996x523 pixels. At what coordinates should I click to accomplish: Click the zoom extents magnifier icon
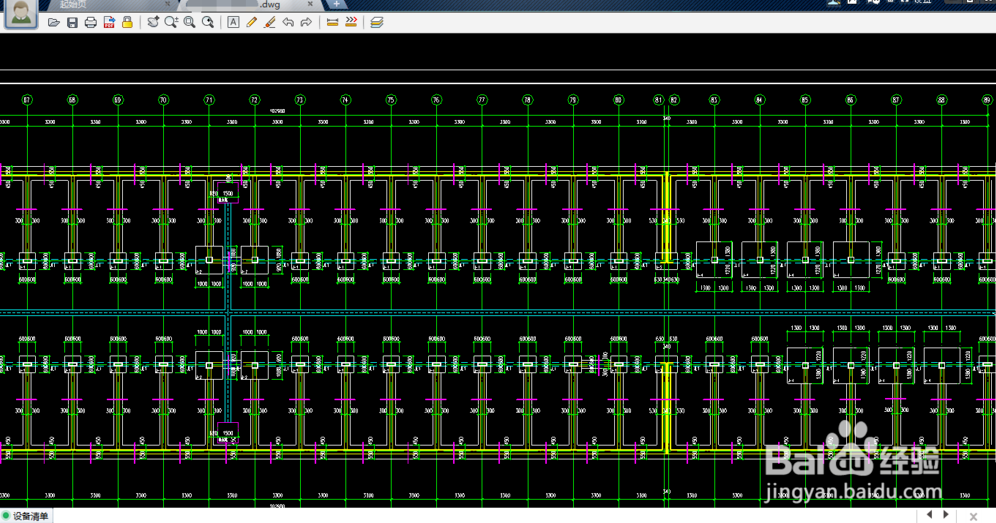pyautogui.click(x=208, y=22)
